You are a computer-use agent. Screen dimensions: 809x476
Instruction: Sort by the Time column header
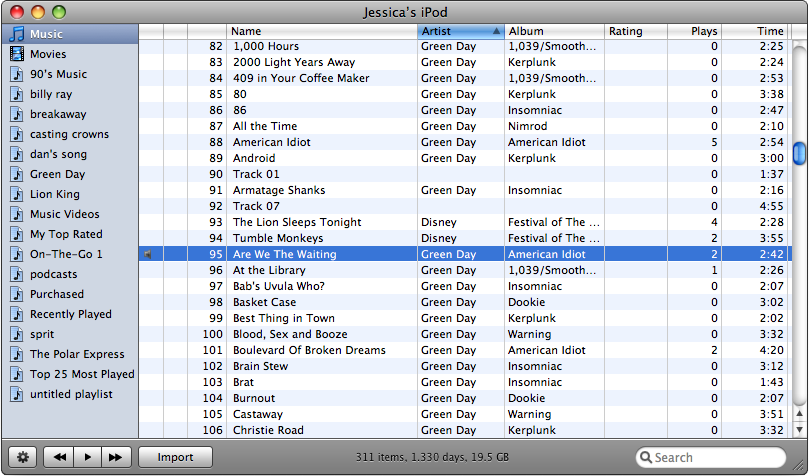(755, 31)
